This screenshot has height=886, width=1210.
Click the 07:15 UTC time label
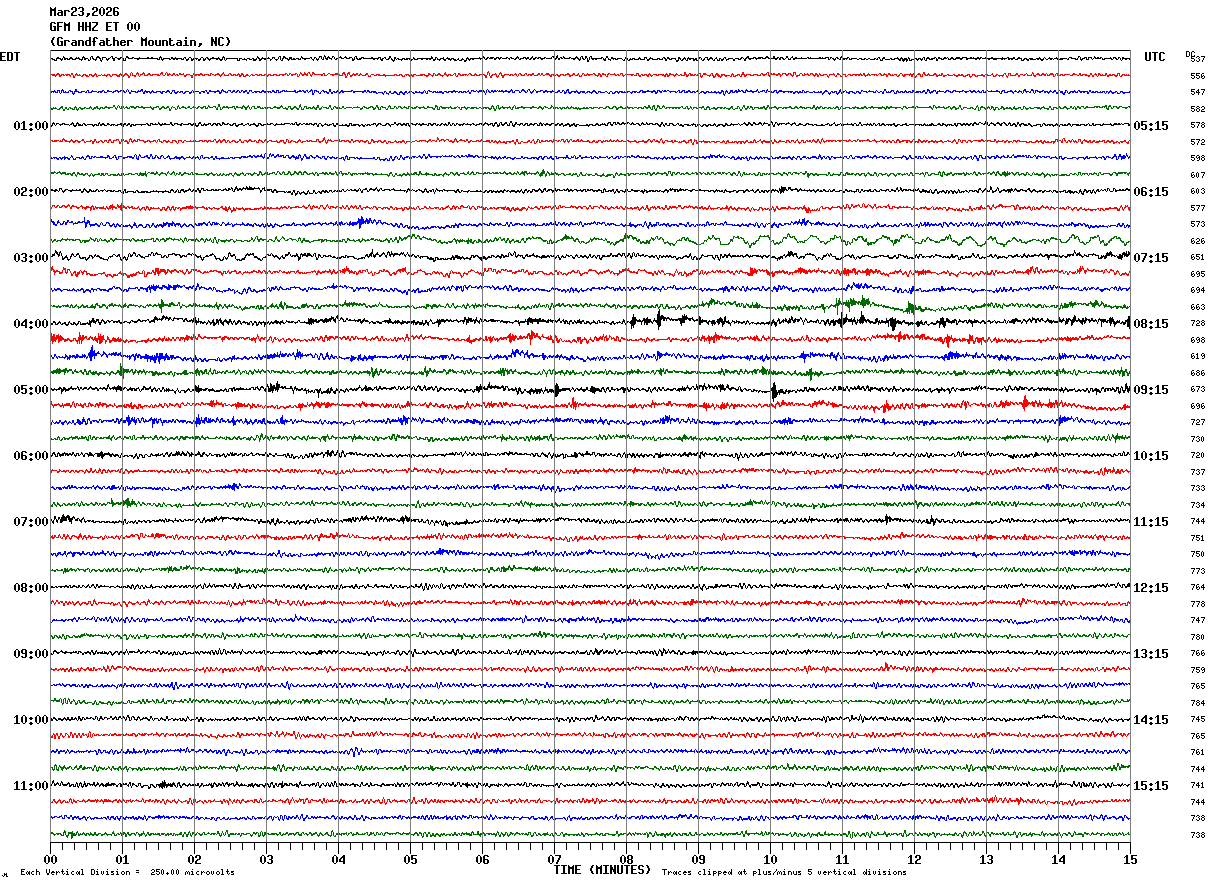click(x=1151, y=258)
